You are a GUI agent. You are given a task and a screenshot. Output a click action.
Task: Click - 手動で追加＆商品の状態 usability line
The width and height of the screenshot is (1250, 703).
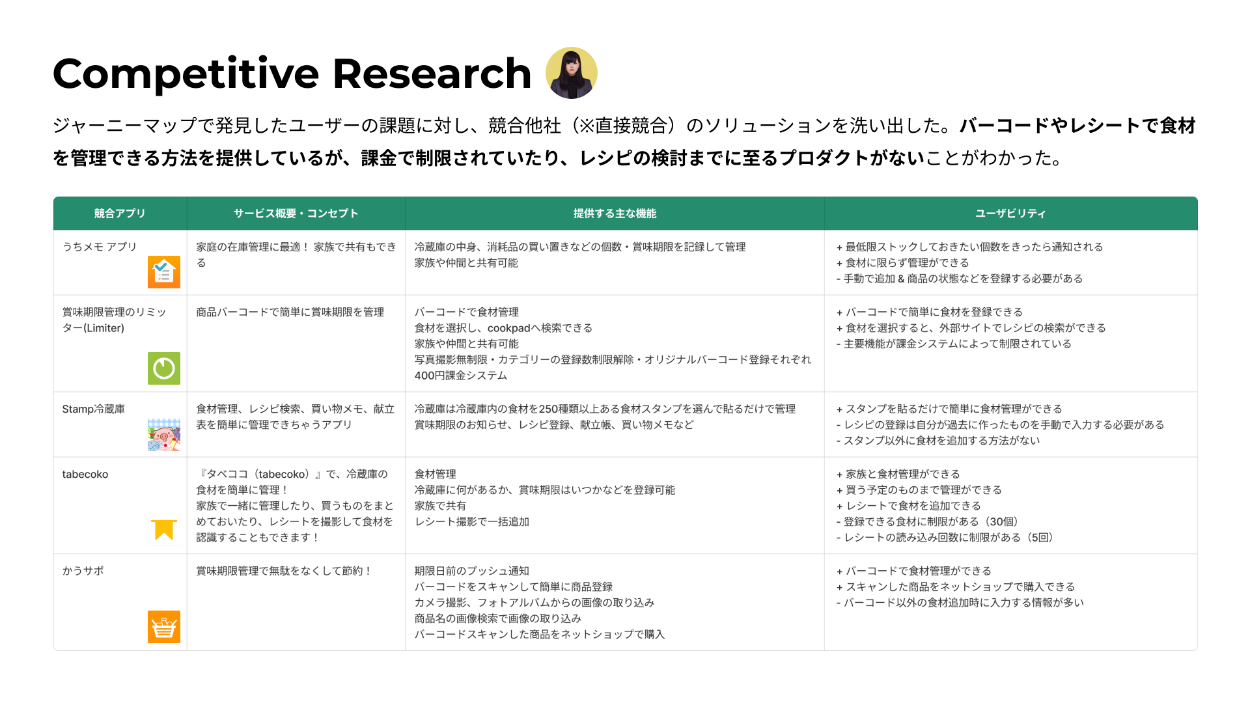pos(959,279)
